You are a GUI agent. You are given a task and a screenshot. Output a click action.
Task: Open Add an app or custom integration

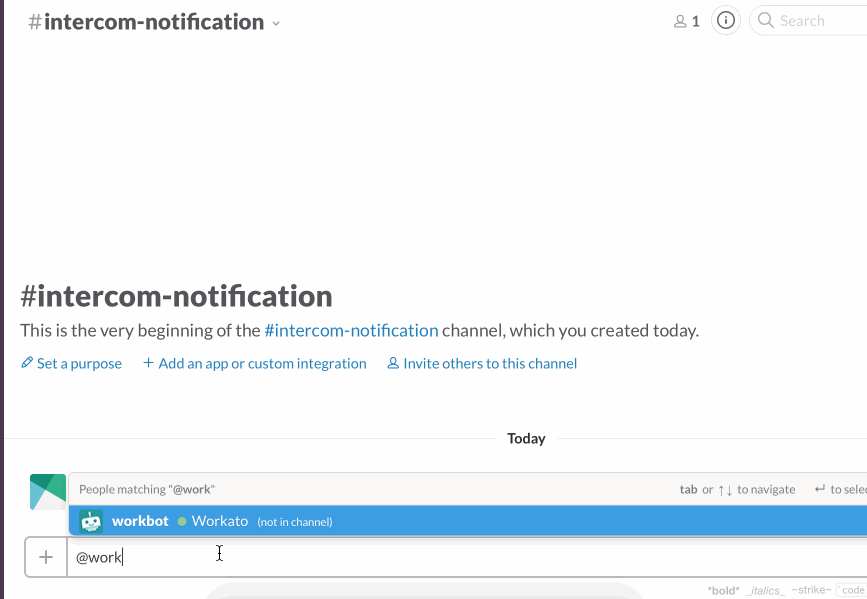[262, 363]
